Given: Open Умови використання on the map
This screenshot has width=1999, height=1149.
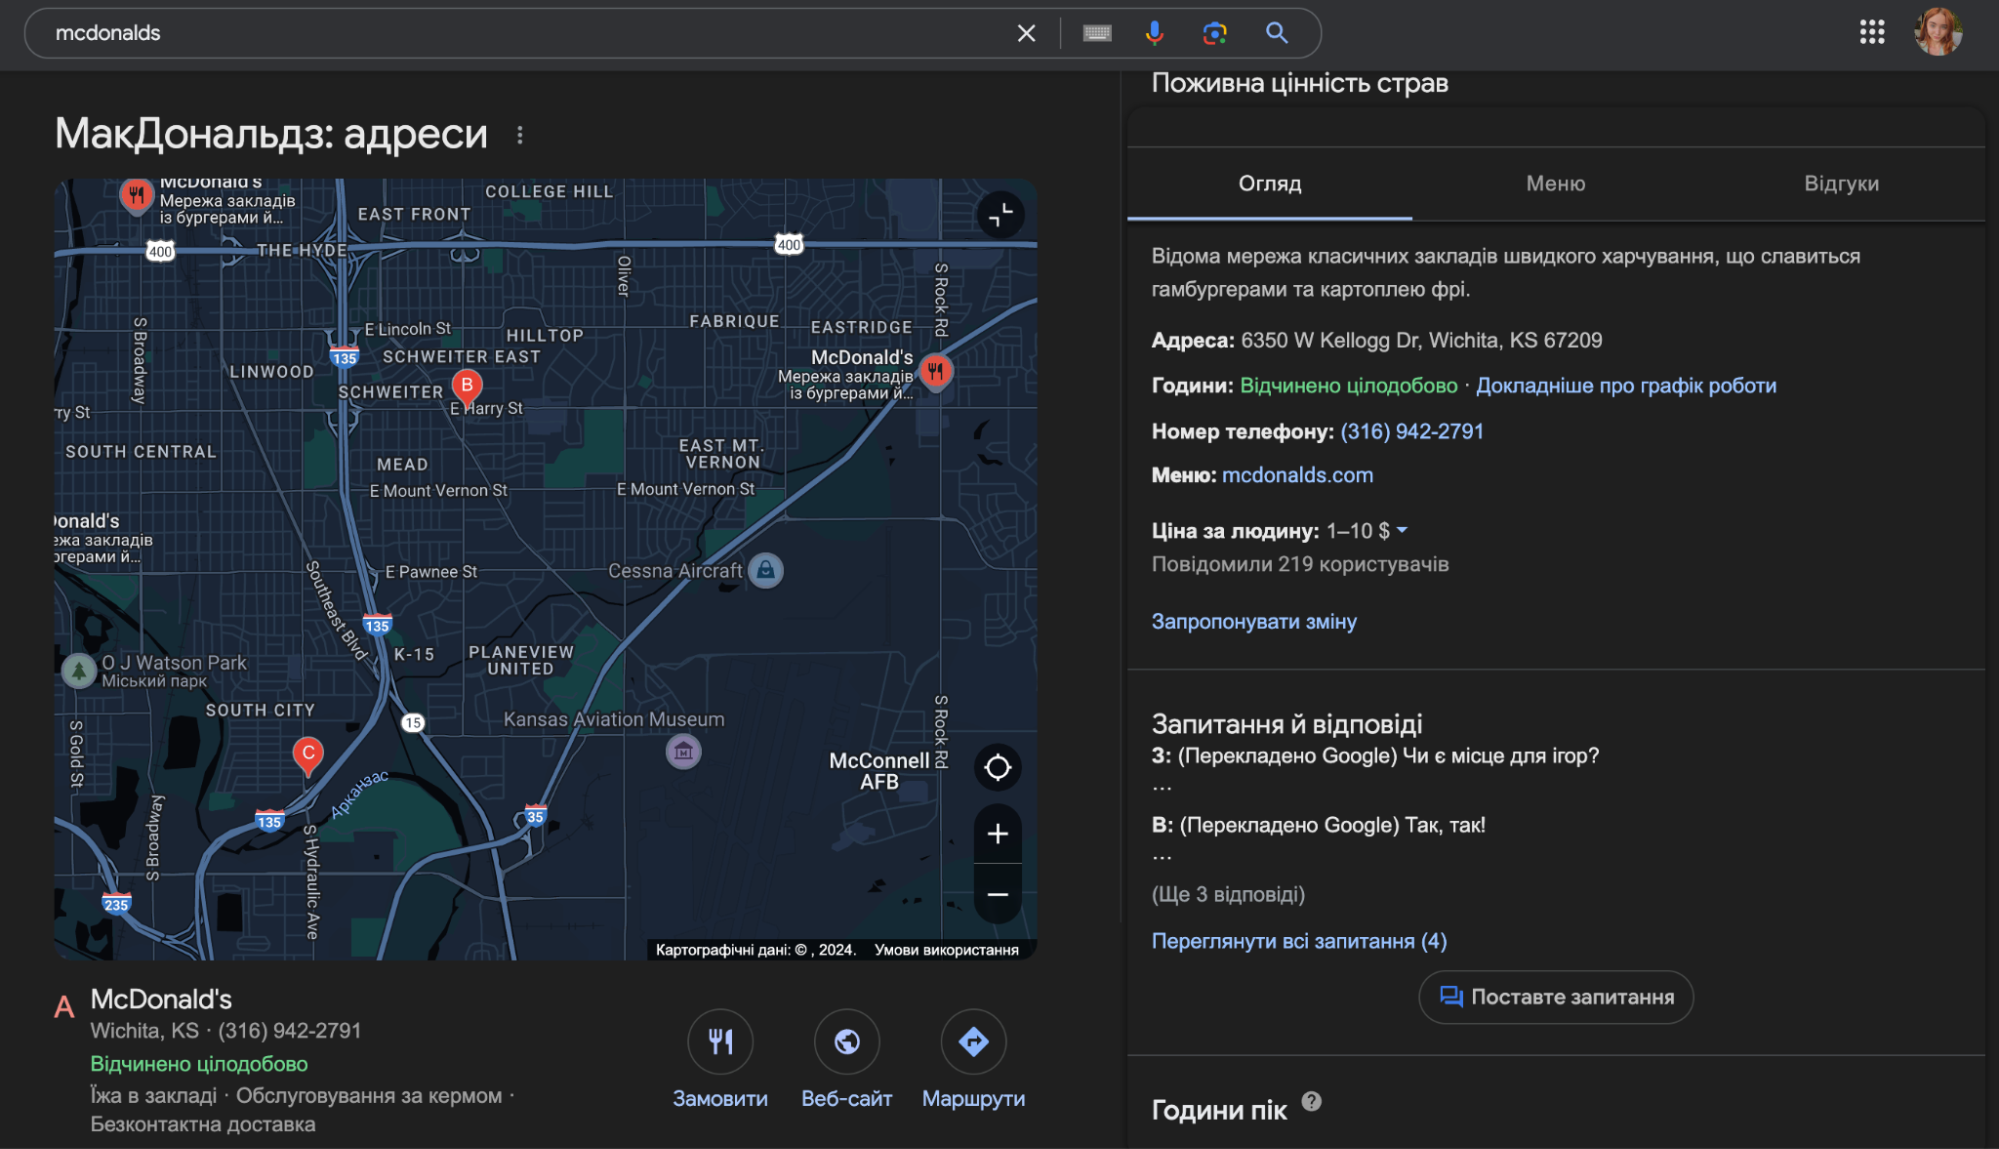Looking at the screenshot, I should (x=946, y=950).
